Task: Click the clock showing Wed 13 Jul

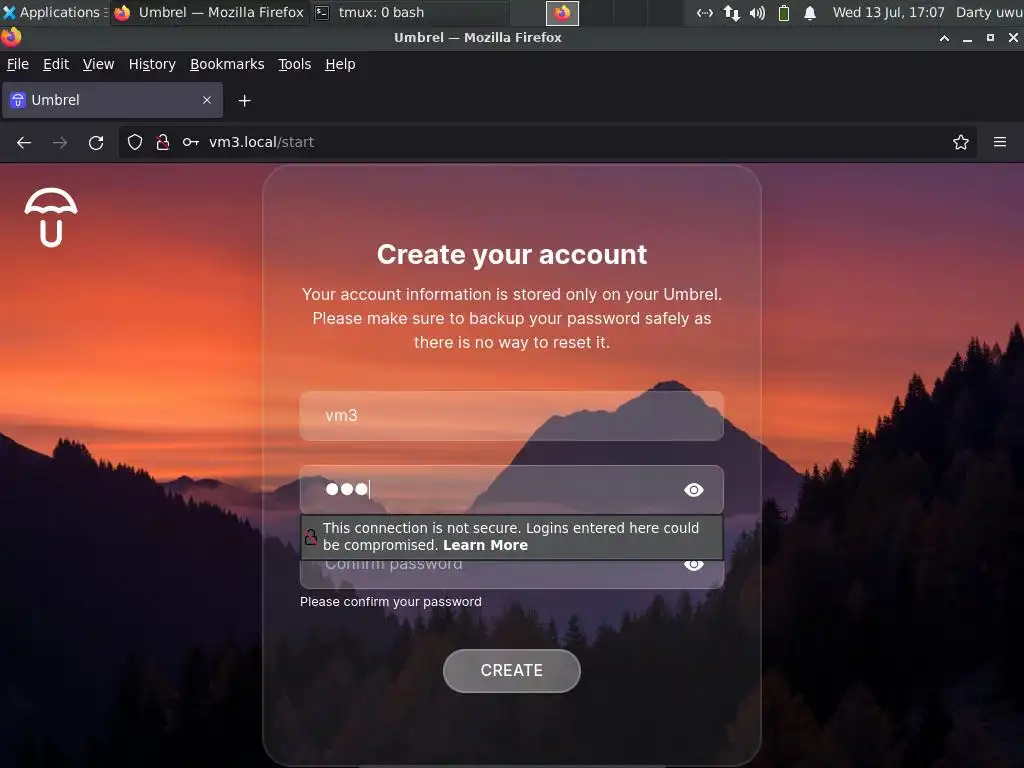Action: click(888, 12)
